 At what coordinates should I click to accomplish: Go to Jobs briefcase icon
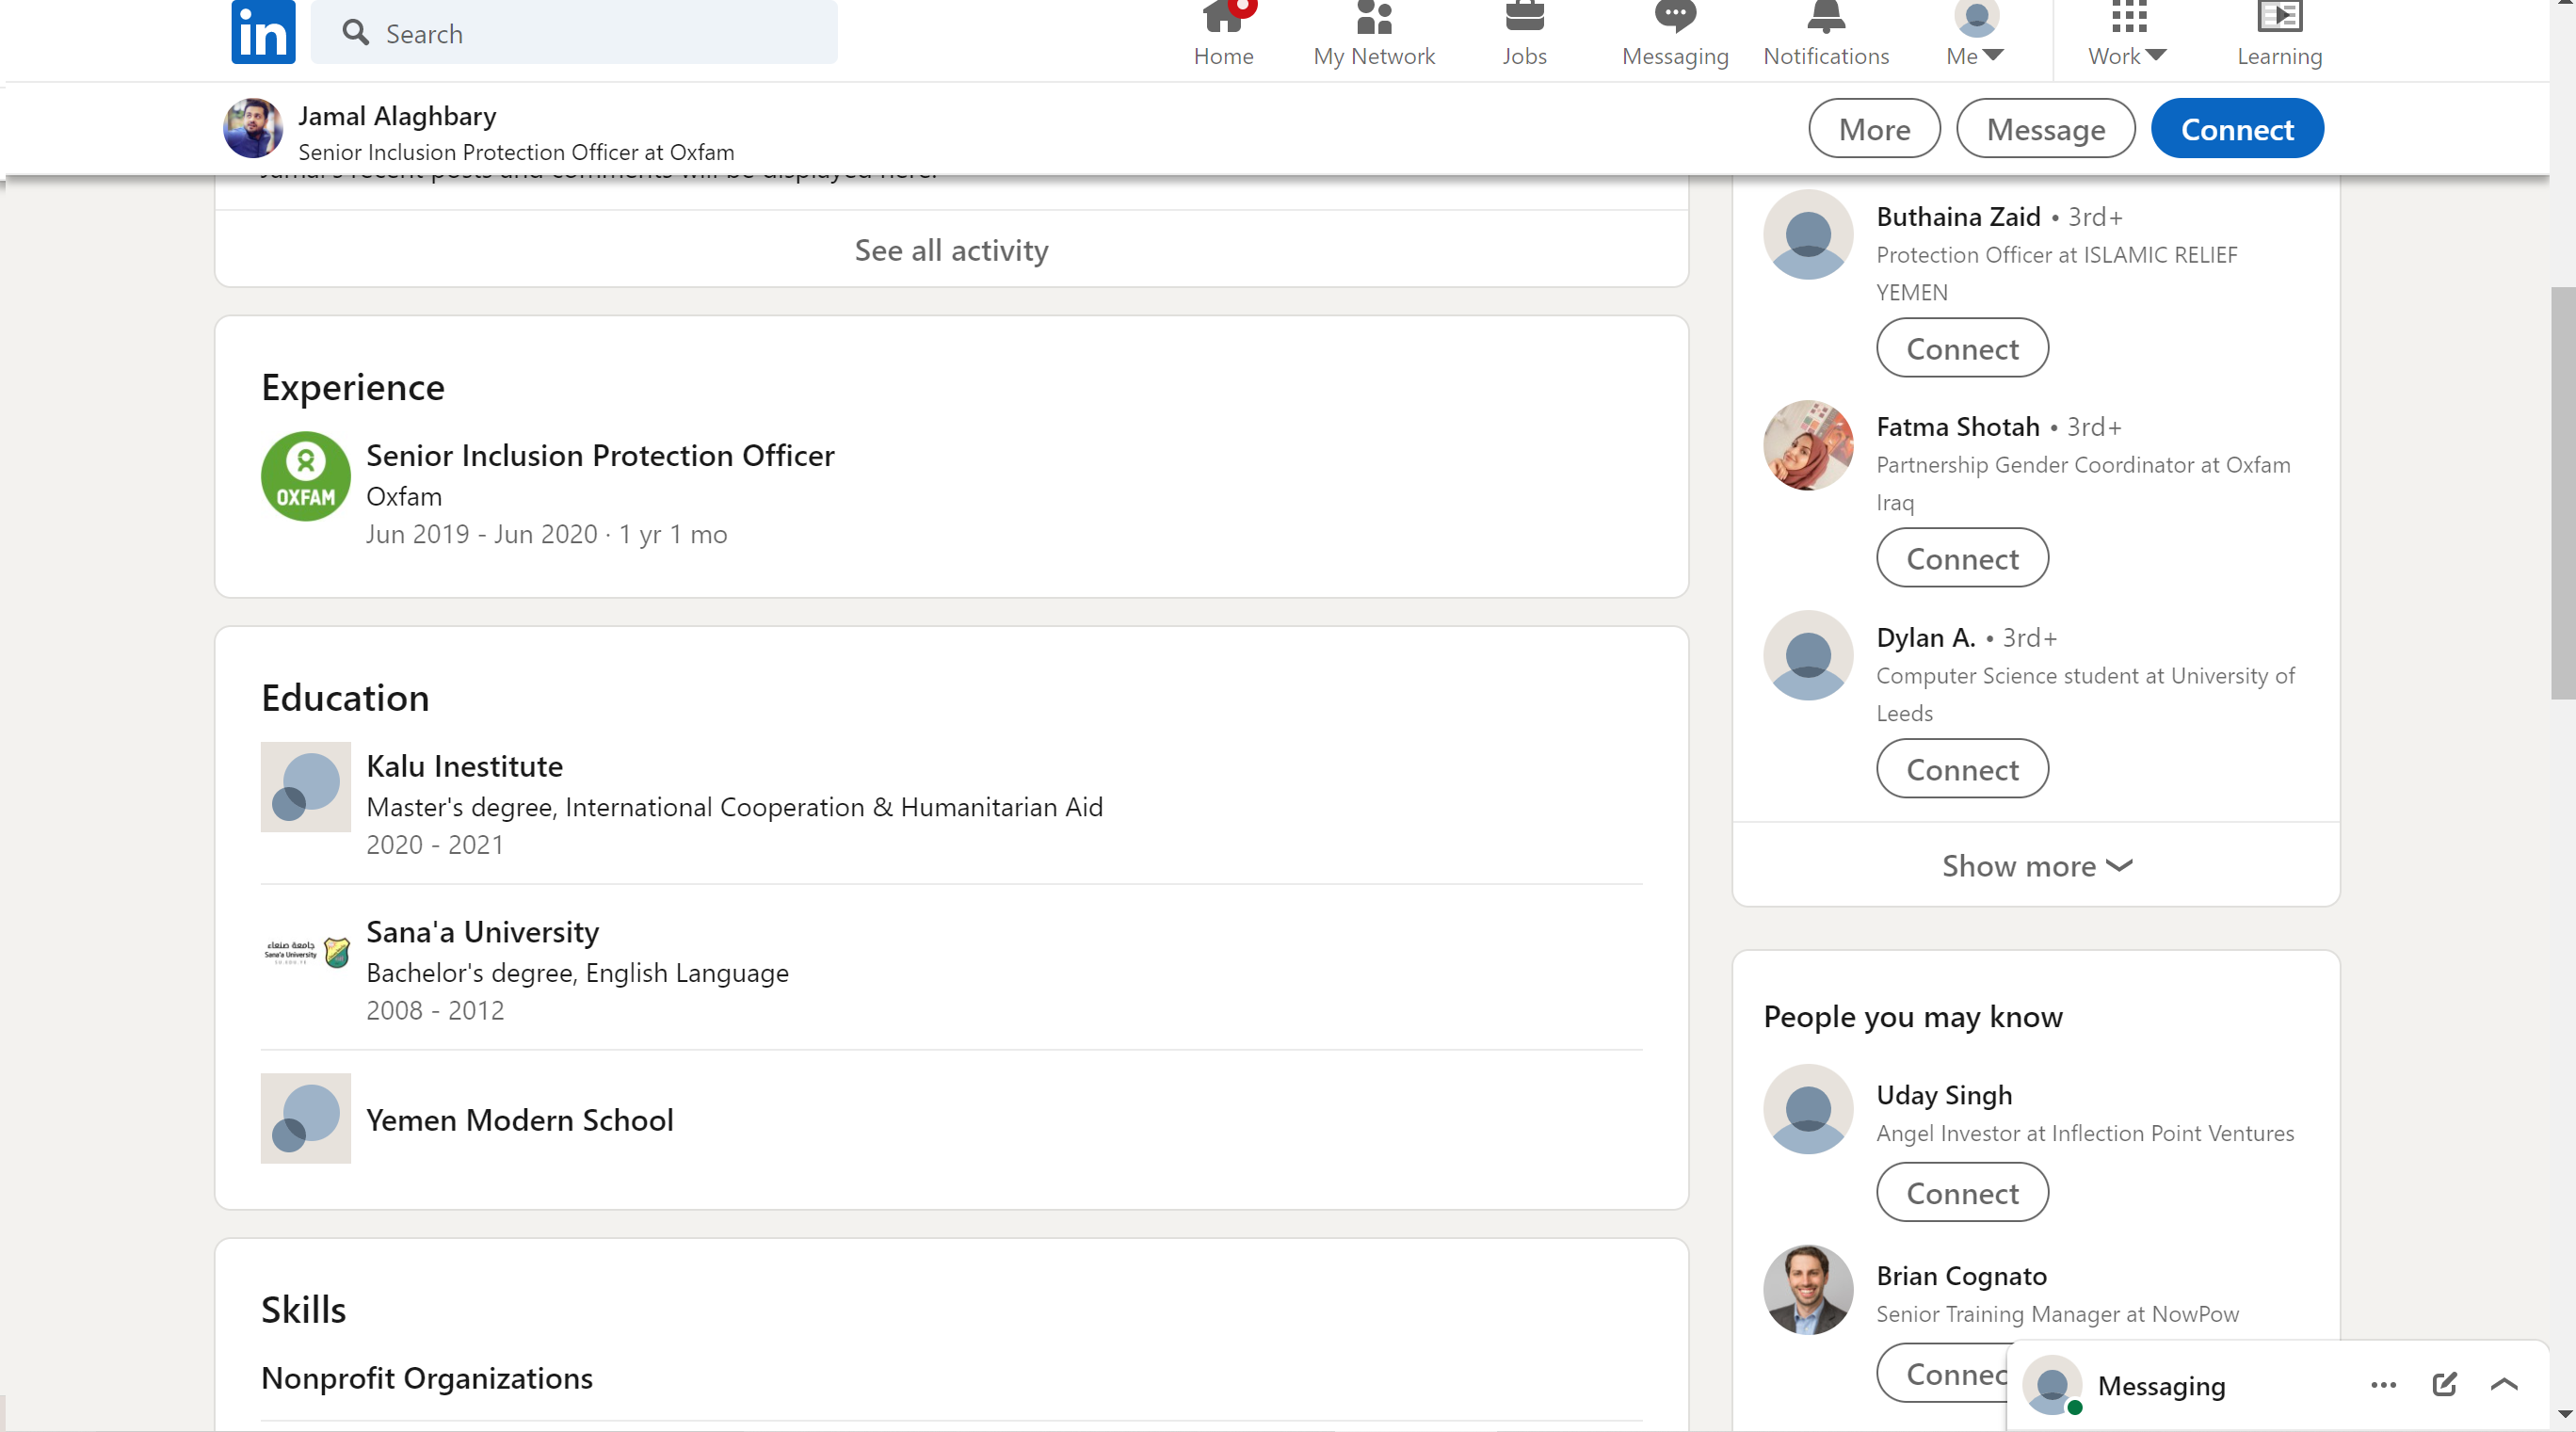(1524, 18)
